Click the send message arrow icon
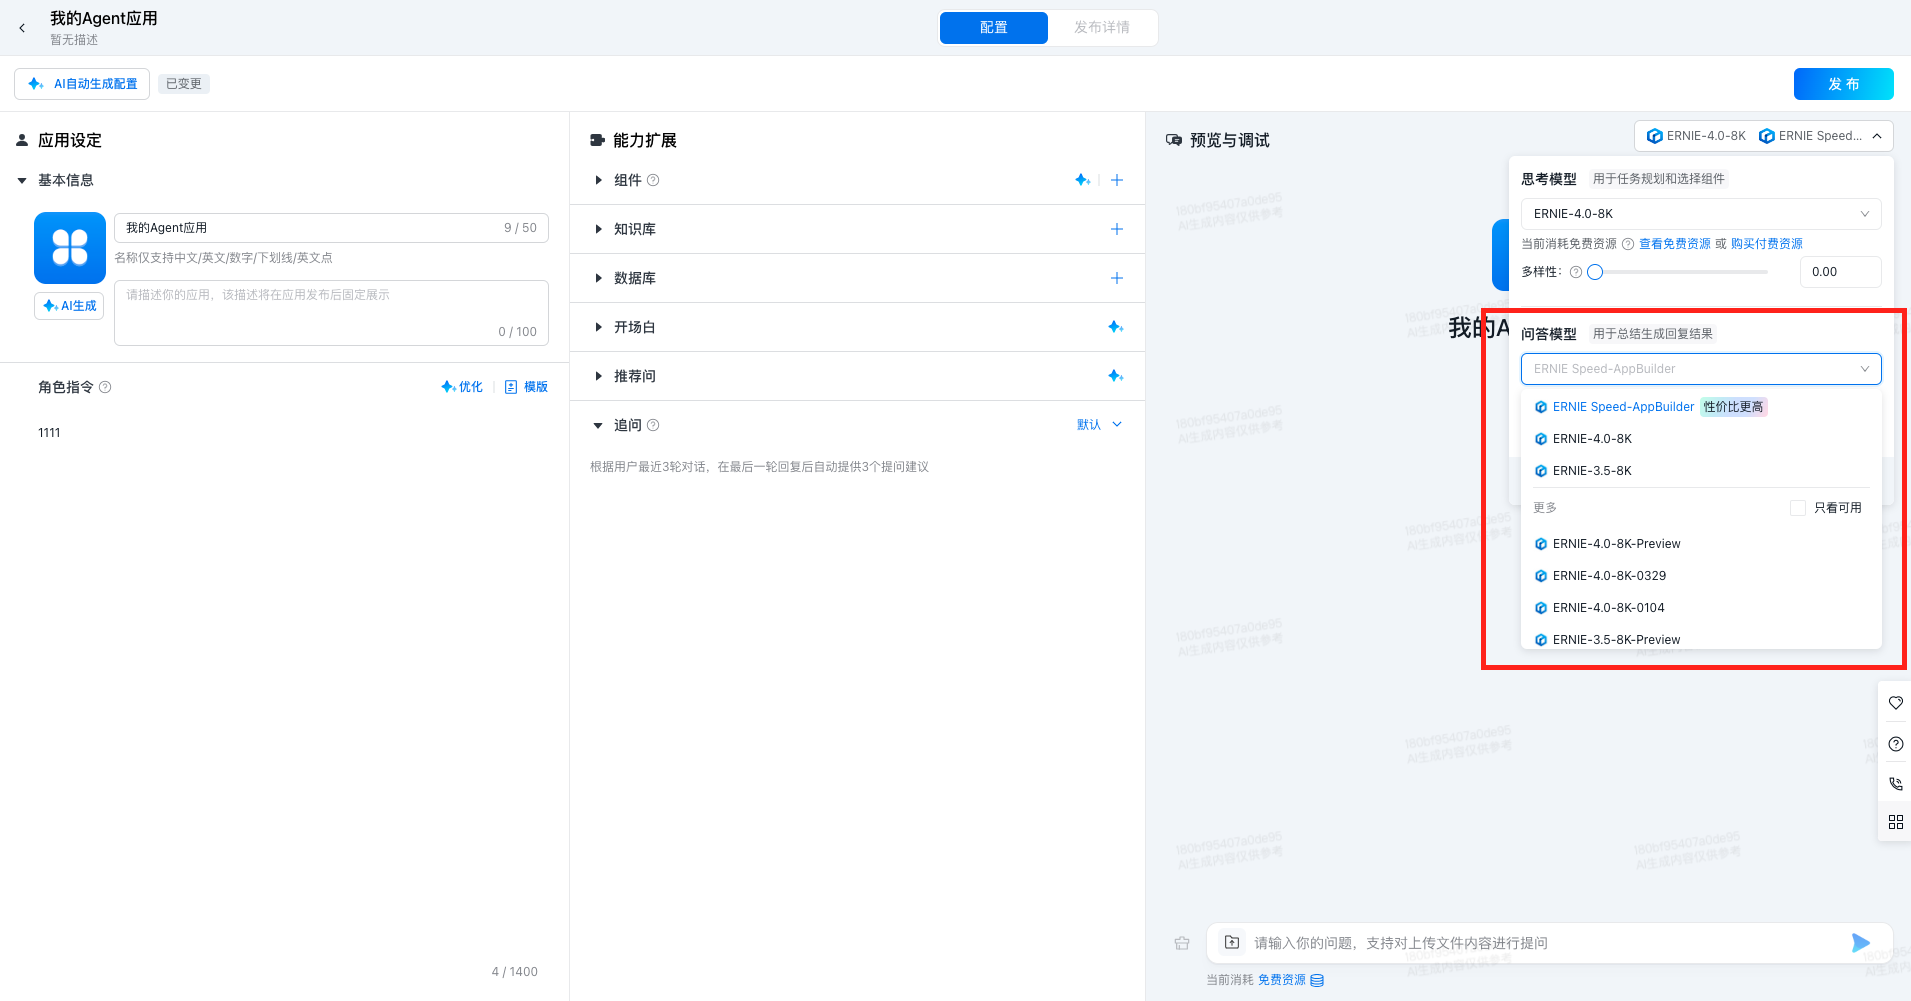Viewport: 1911px width, 1001px height. click(x=1861, y=942)
